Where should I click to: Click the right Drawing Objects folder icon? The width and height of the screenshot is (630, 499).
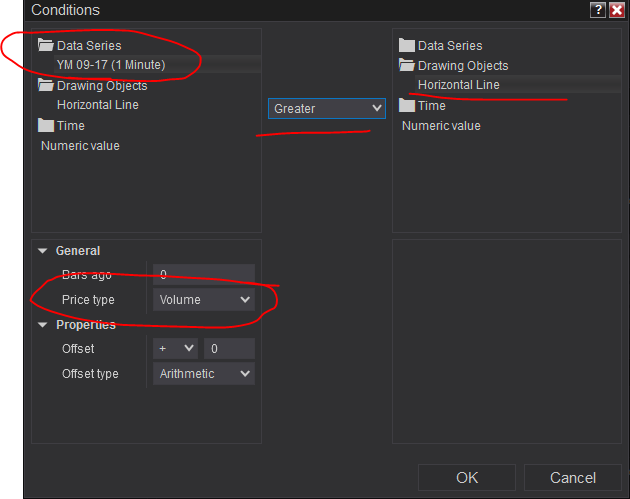(x=406, y=65)
